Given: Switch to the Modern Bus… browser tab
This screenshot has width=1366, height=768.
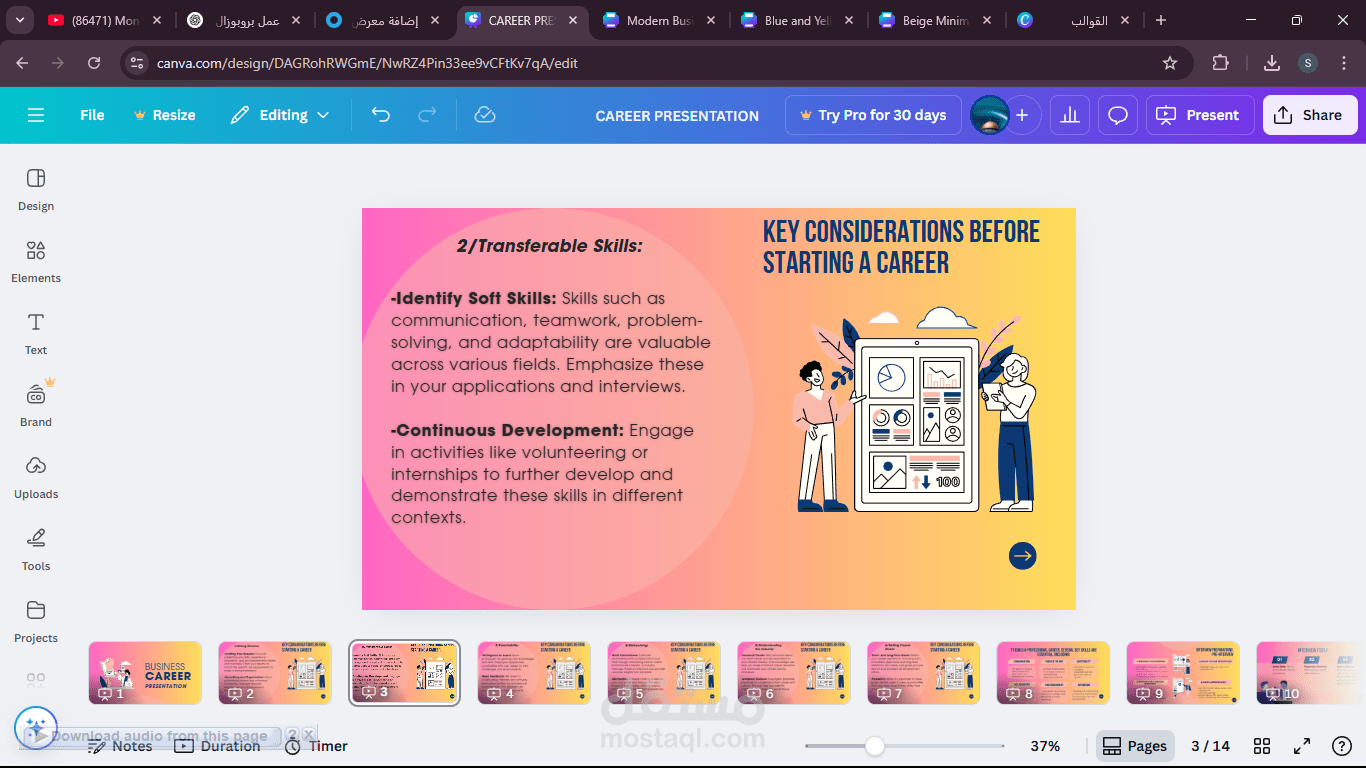Looking at the screenshot, I should tap(660, 20).
